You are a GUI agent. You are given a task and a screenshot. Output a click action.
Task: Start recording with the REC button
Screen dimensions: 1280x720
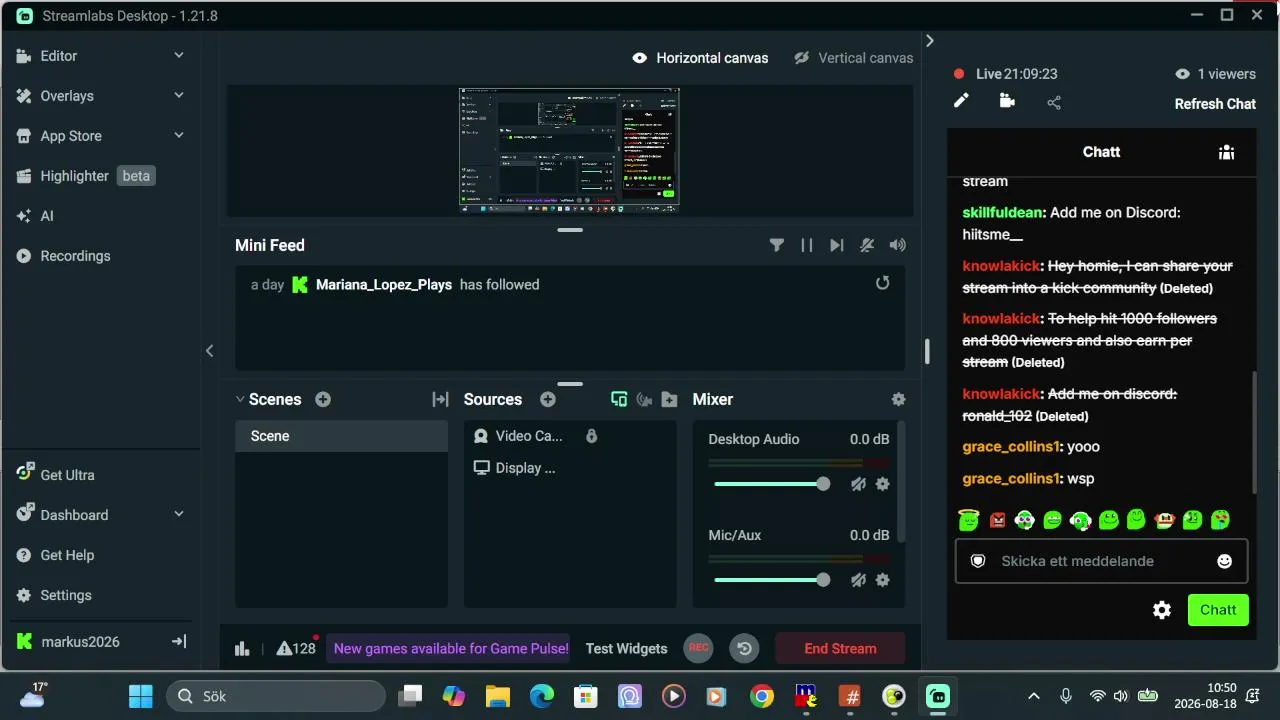(x=699, y=648)
